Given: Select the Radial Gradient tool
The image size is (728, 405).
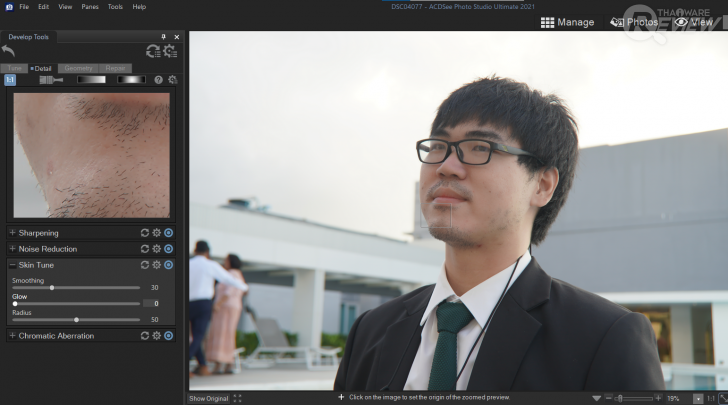Looking at the screenshot, I should click(131, 80).
